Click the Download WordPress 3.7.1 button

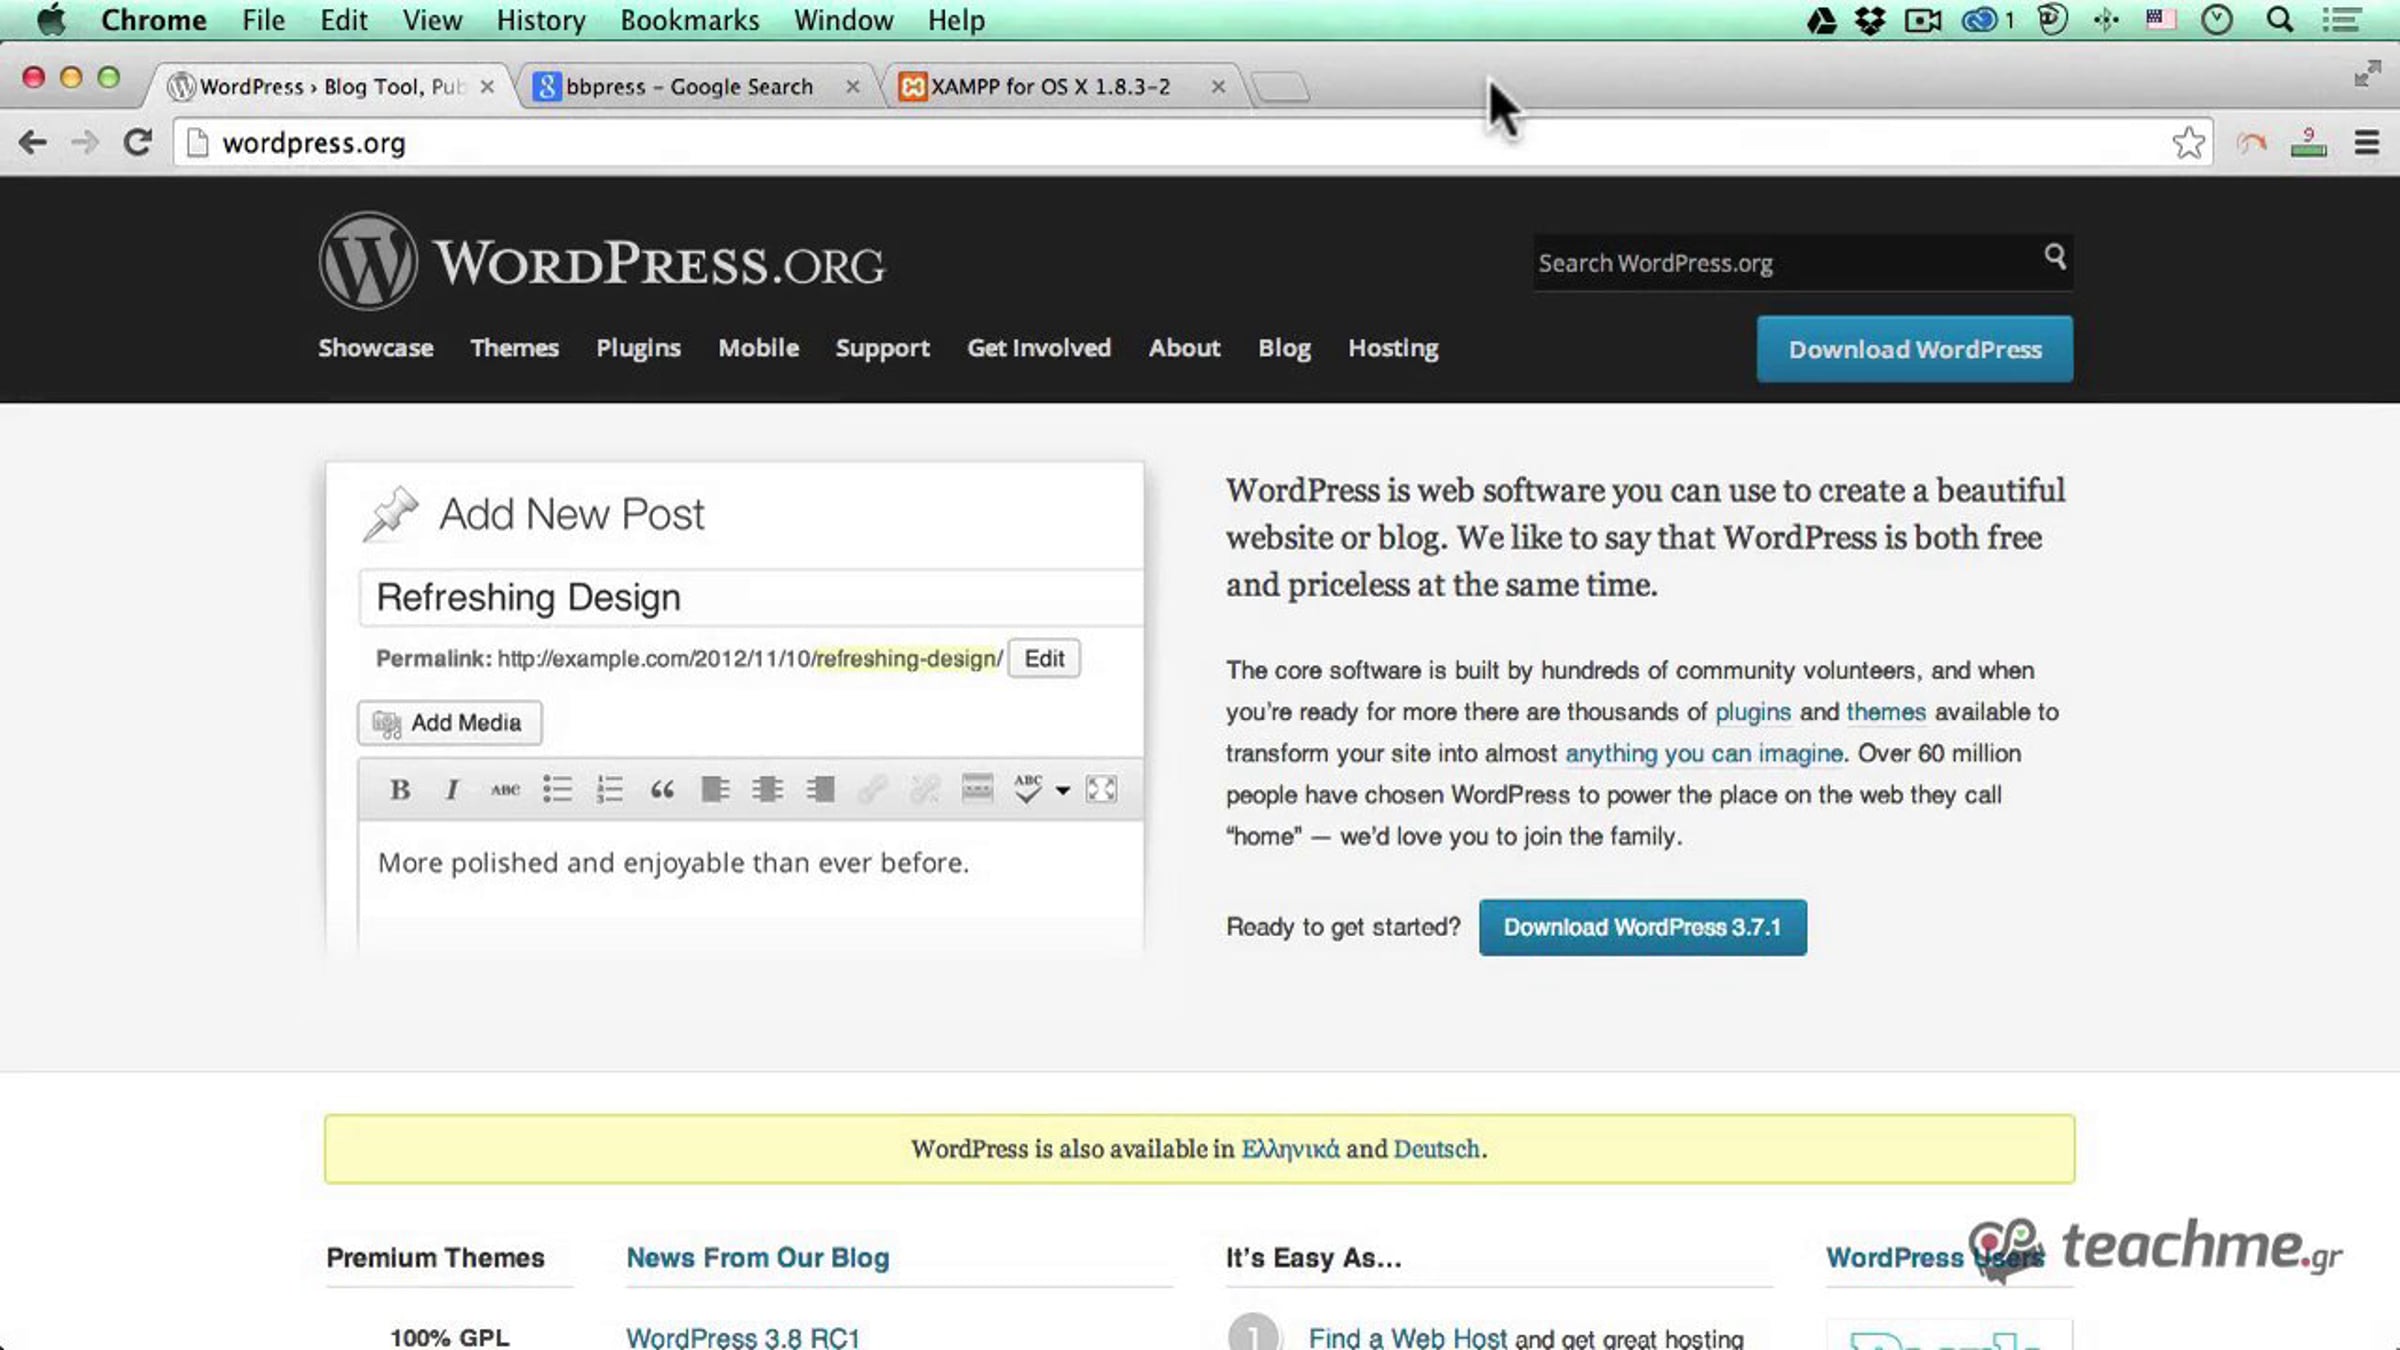pyautogui.click(x=1642, y=927)
